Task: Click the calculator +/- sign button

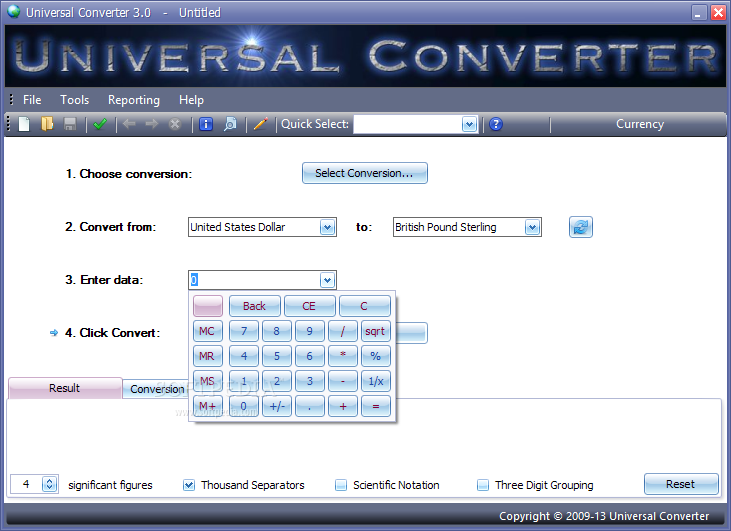Action: click(277, 406)
